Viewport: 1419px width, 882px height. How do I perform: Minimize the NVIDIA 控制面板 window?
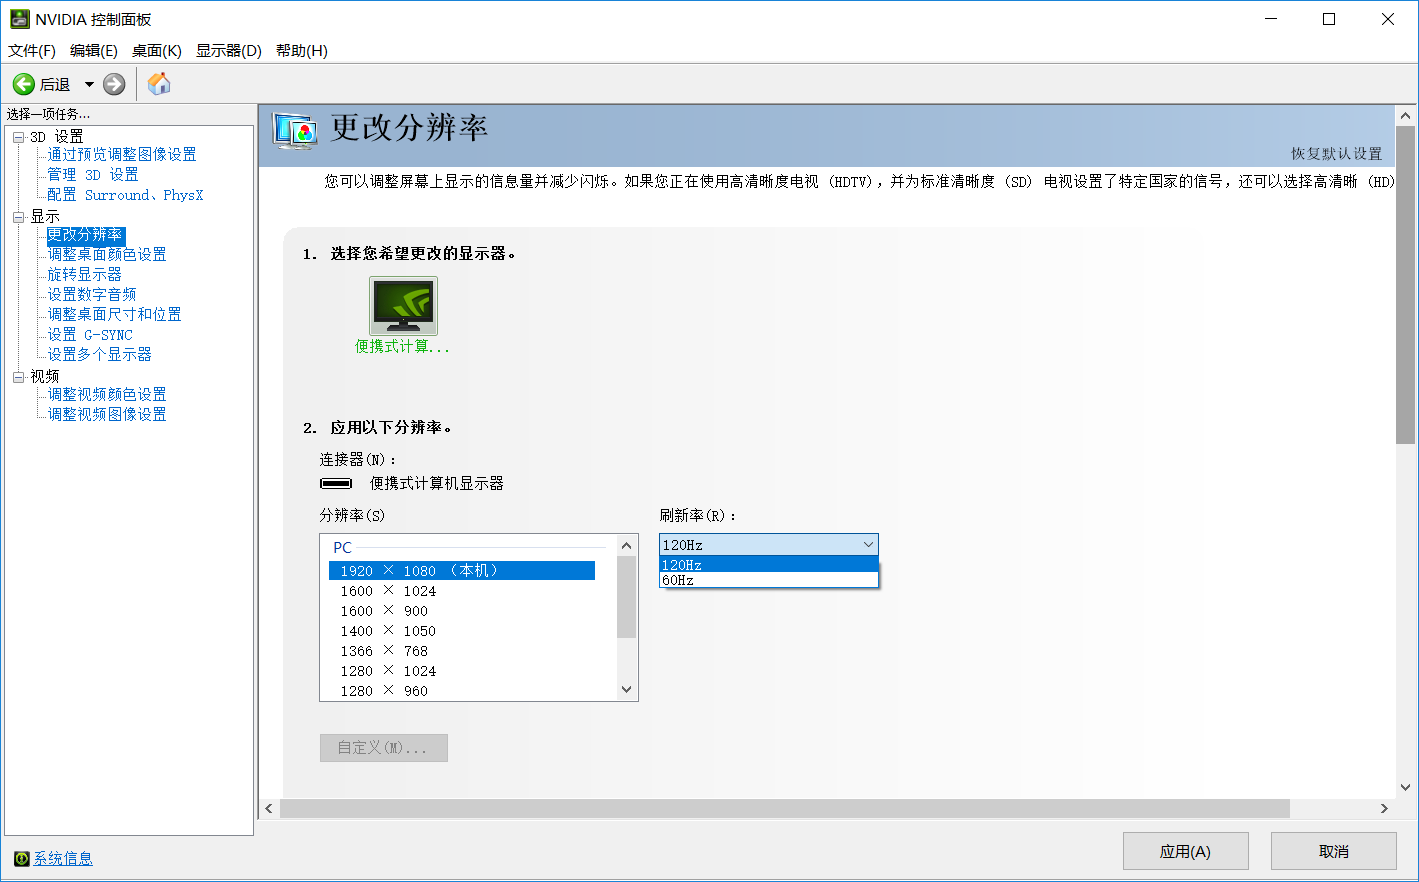(x=1271, y=19)
